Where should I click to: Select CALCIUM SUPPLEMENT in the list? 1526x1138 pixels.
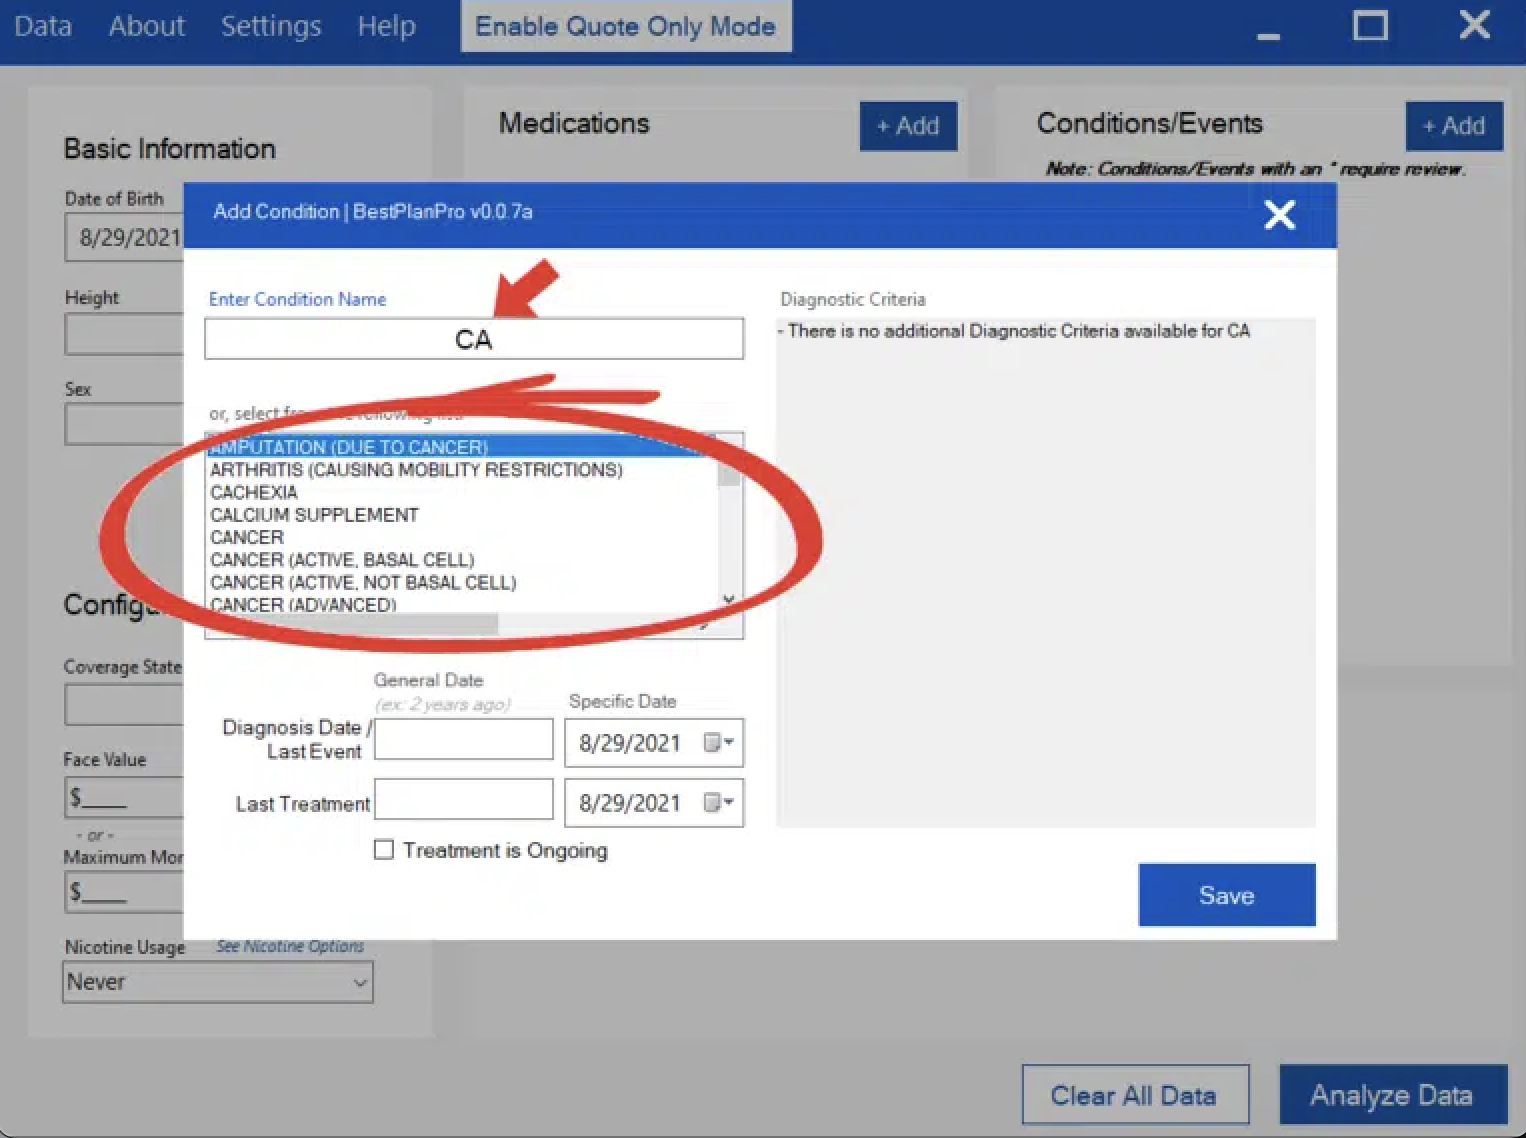click(314, 515)
